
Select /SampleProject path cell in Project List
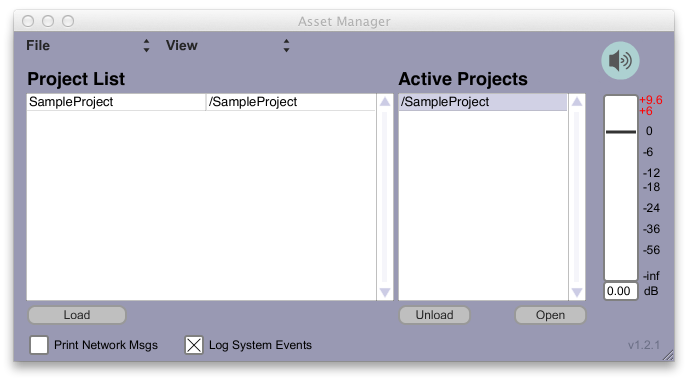point(290,102)
